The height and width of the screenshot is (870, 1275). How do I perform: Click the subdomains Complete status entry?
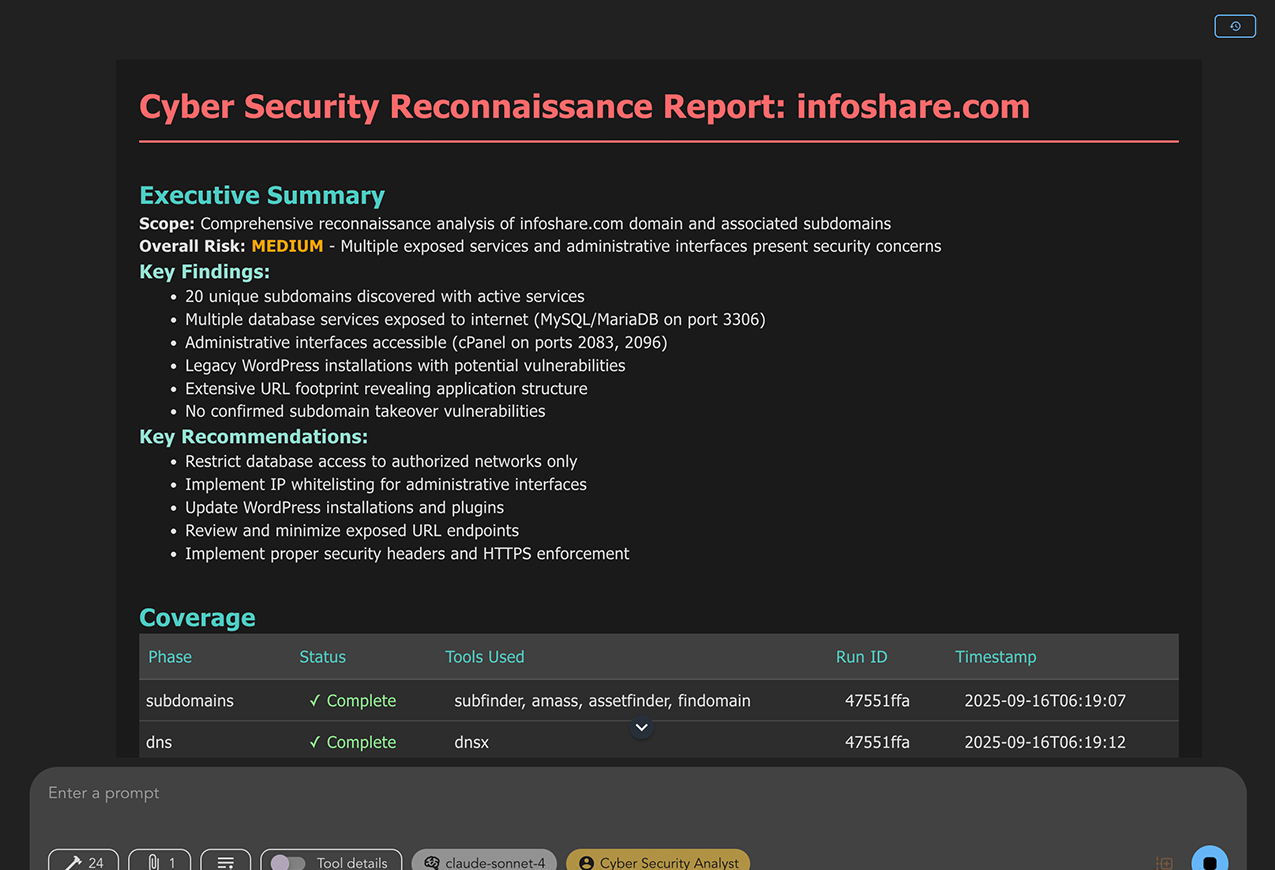pyautogui.click(x=351, y=701)
